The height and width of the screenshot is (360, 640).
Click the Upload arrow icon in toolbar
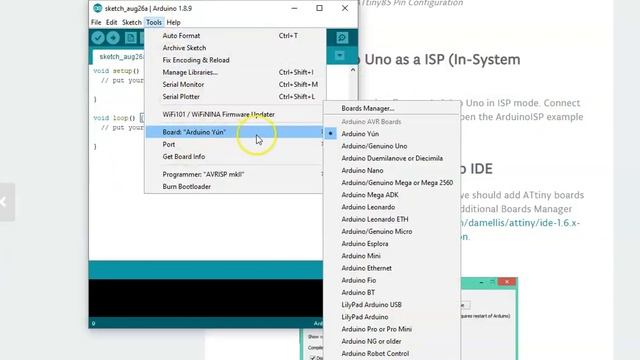(113, 38)
